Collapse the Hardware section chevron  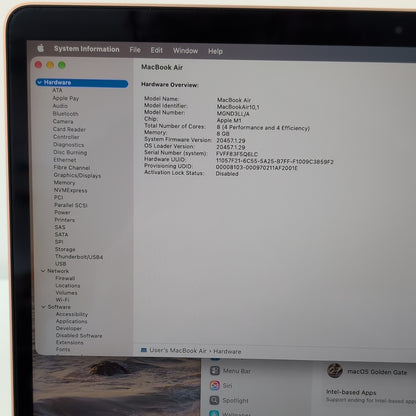(40, 82)
